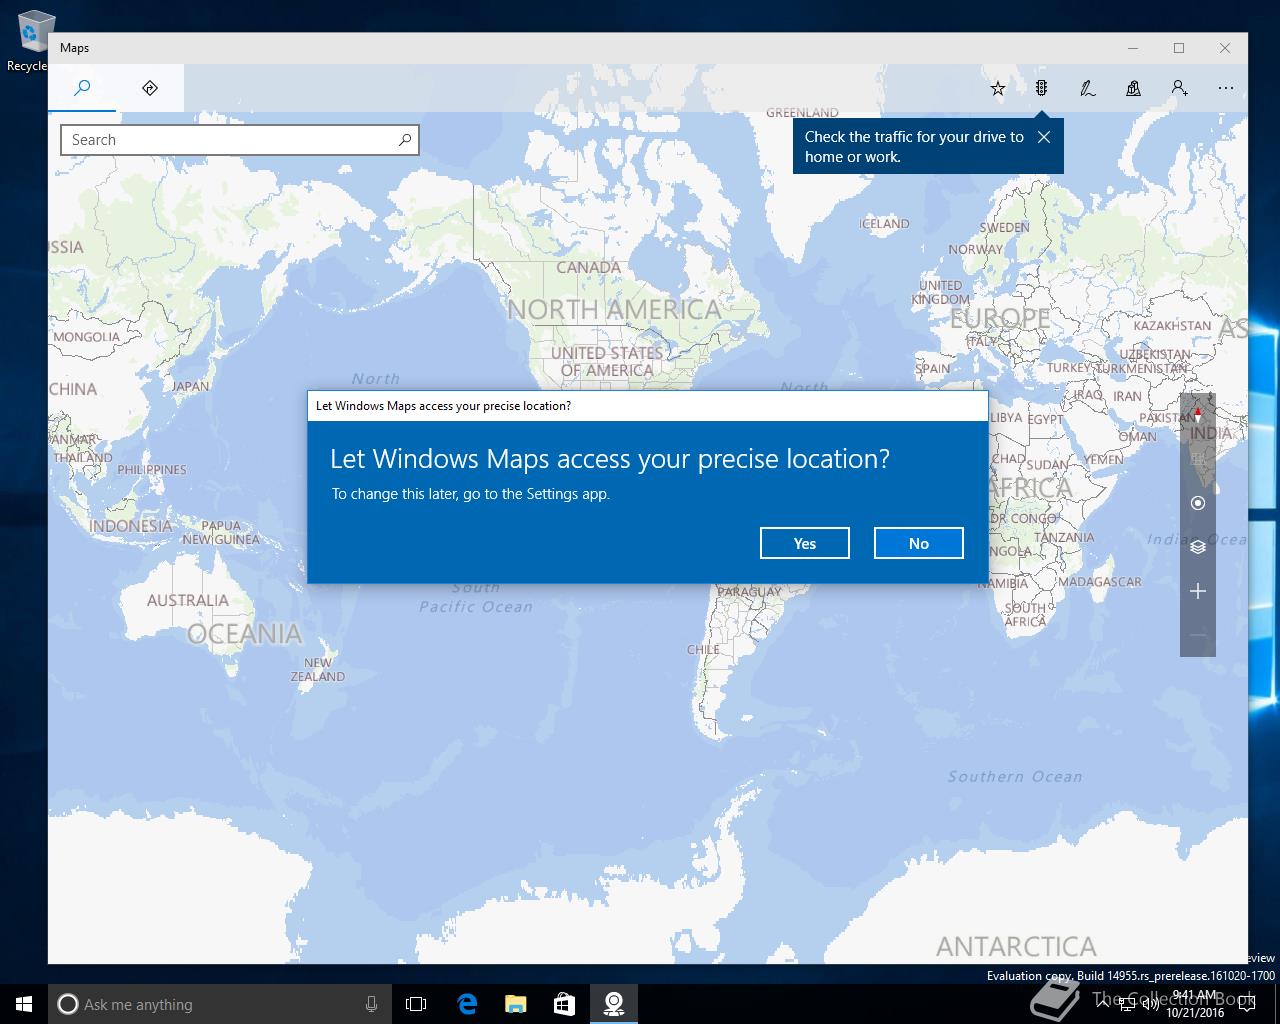Click the KAZAKHSTAN map label
The image size is (1280, 1024).
coord(1172,325)
